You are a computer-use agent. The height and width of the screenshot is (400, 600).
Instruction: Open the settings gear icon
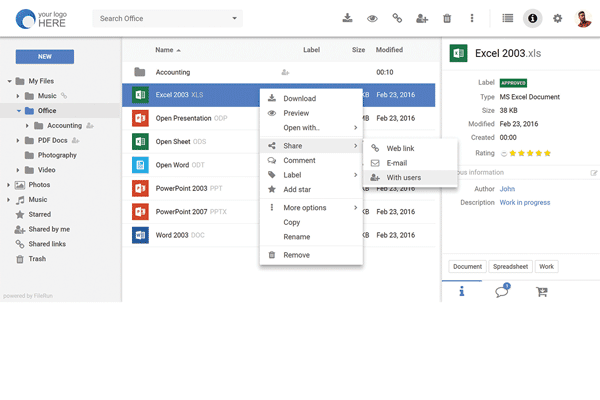coord(558,18)
